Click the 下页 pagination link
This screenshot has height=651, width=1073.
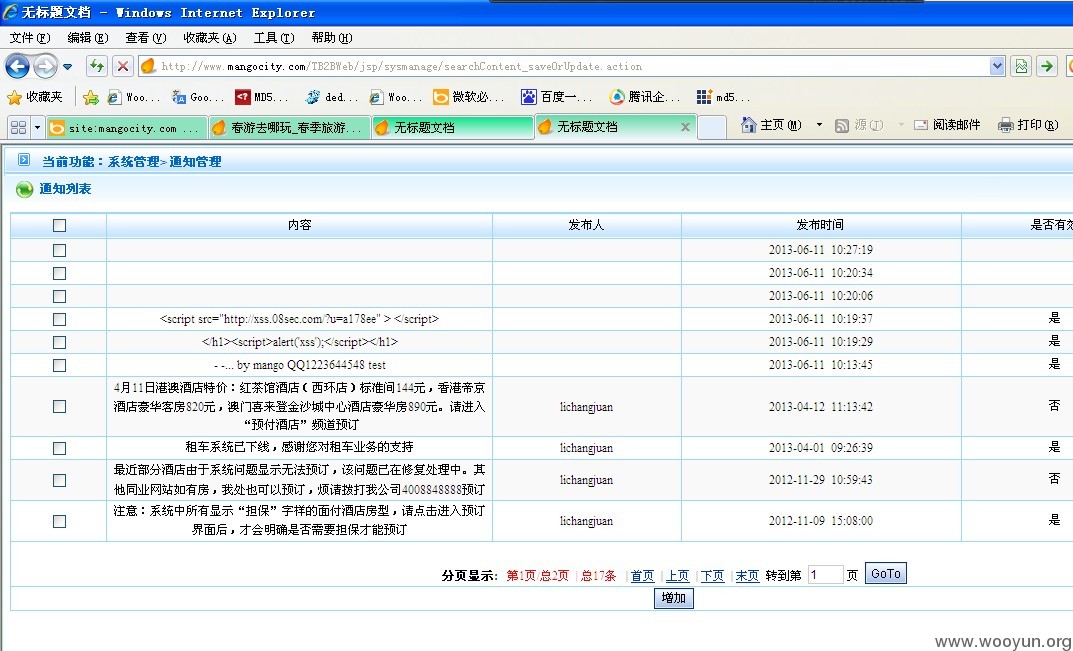pos(712,576)
